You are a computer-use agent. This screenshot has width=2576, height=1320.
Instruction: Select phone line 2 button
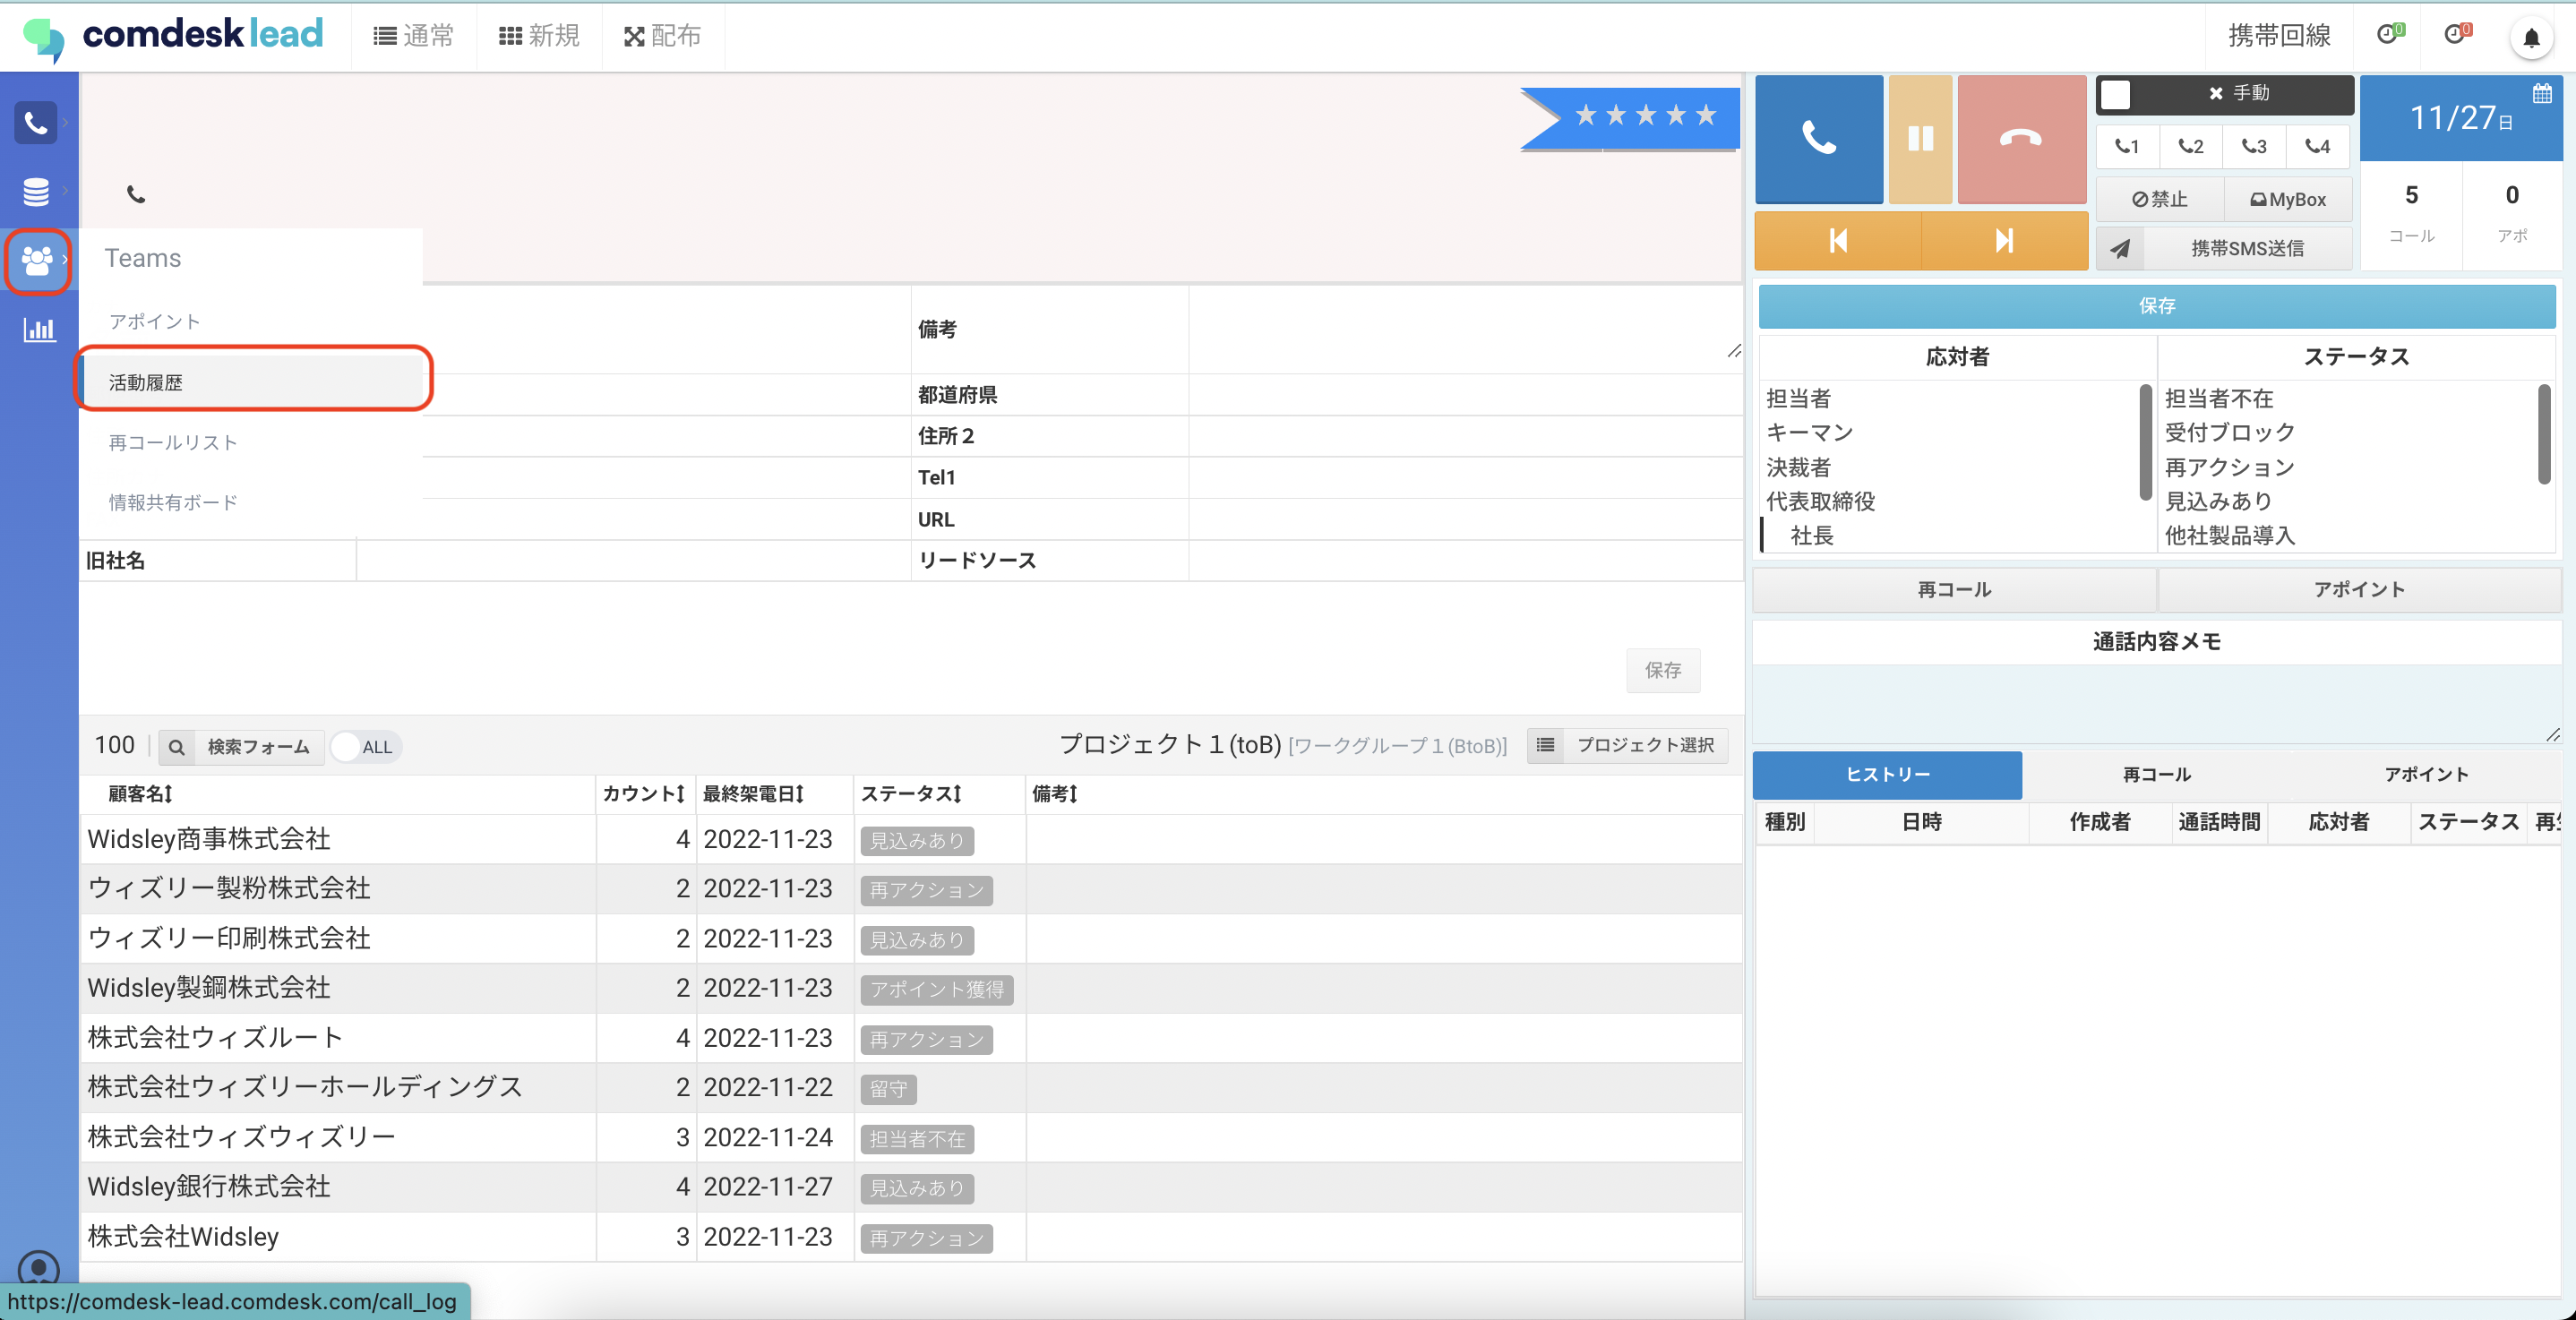click(x=2190, y=146)
